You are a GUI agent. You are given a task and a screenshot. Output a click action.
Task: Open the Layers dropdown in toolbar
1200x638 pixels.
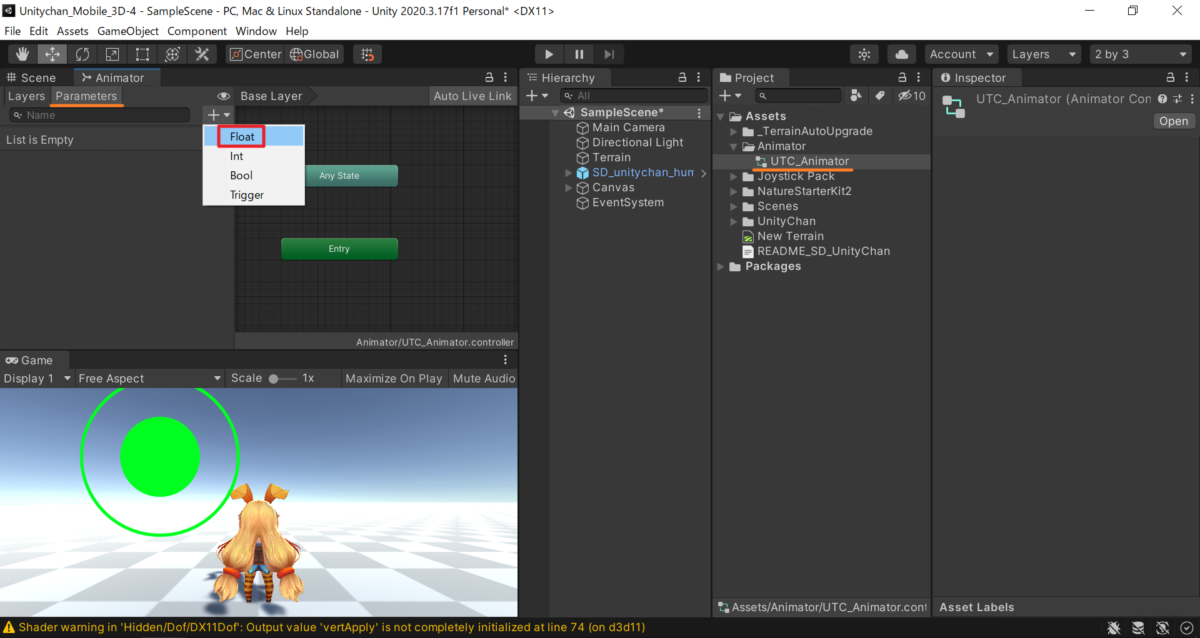pos(1043,54)
